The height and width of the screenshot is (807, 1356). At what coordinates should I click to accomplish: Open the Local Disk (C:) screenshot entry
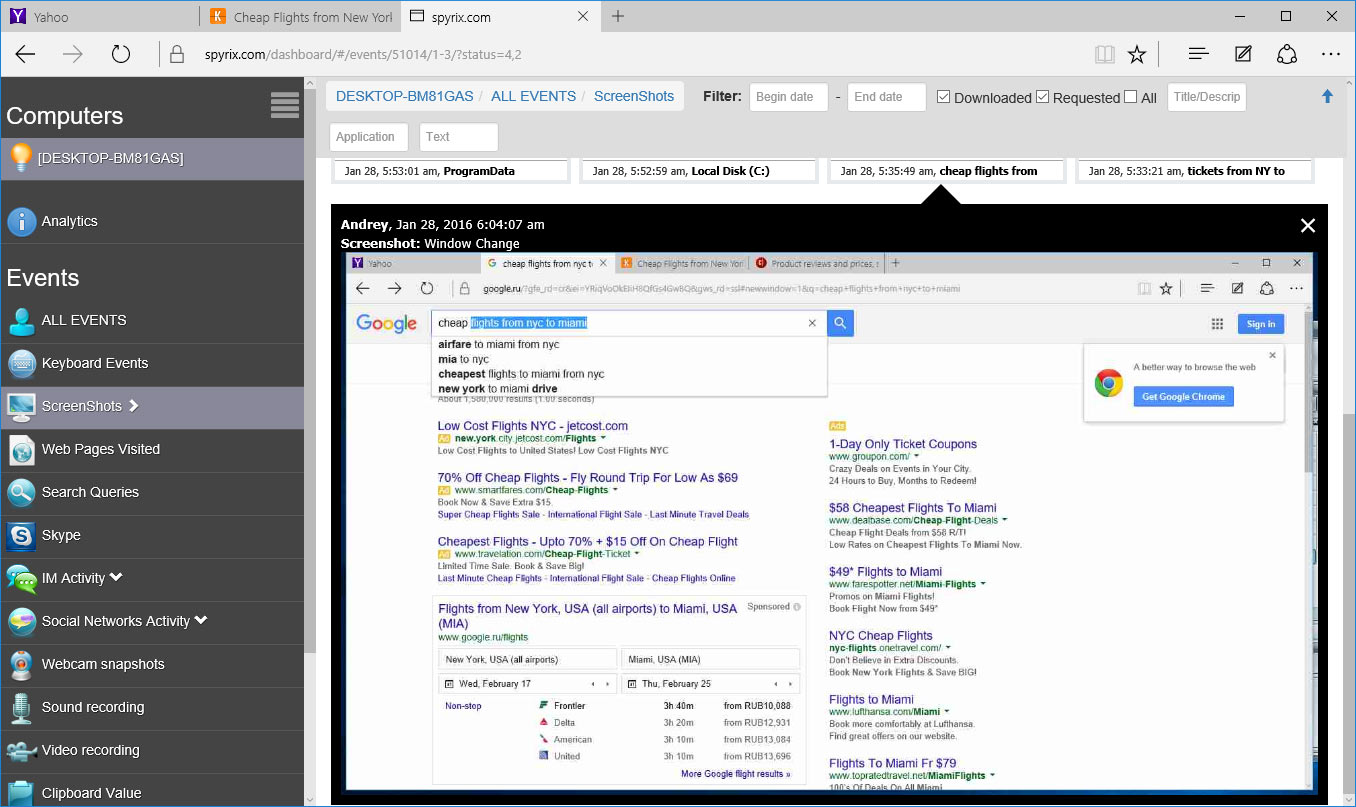pyautogui.click(x=698, y=171)
